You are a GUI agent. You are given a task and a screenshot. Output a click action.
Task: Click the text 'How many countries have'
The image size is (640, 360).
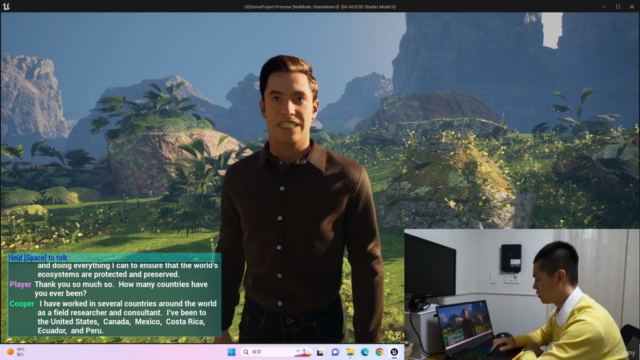163,284
